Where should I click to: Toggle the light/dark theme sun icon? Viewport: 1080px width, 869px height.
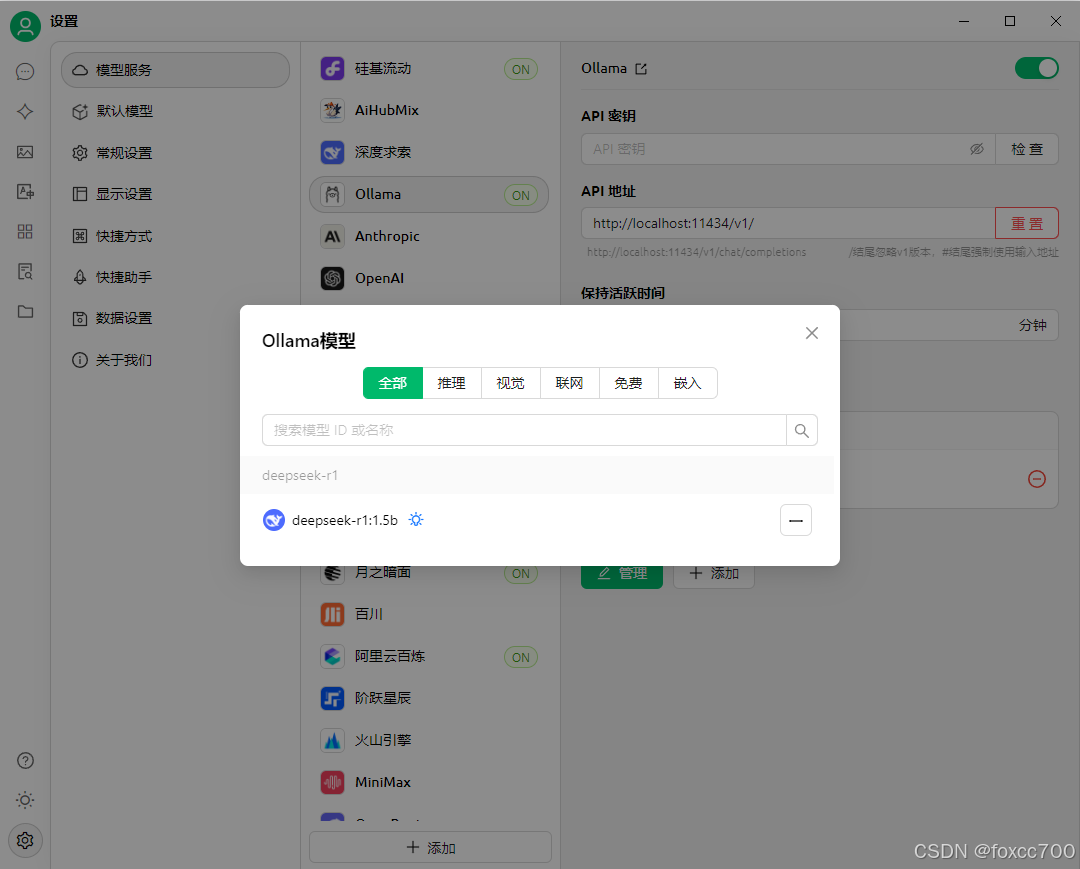tap(25, 800)
